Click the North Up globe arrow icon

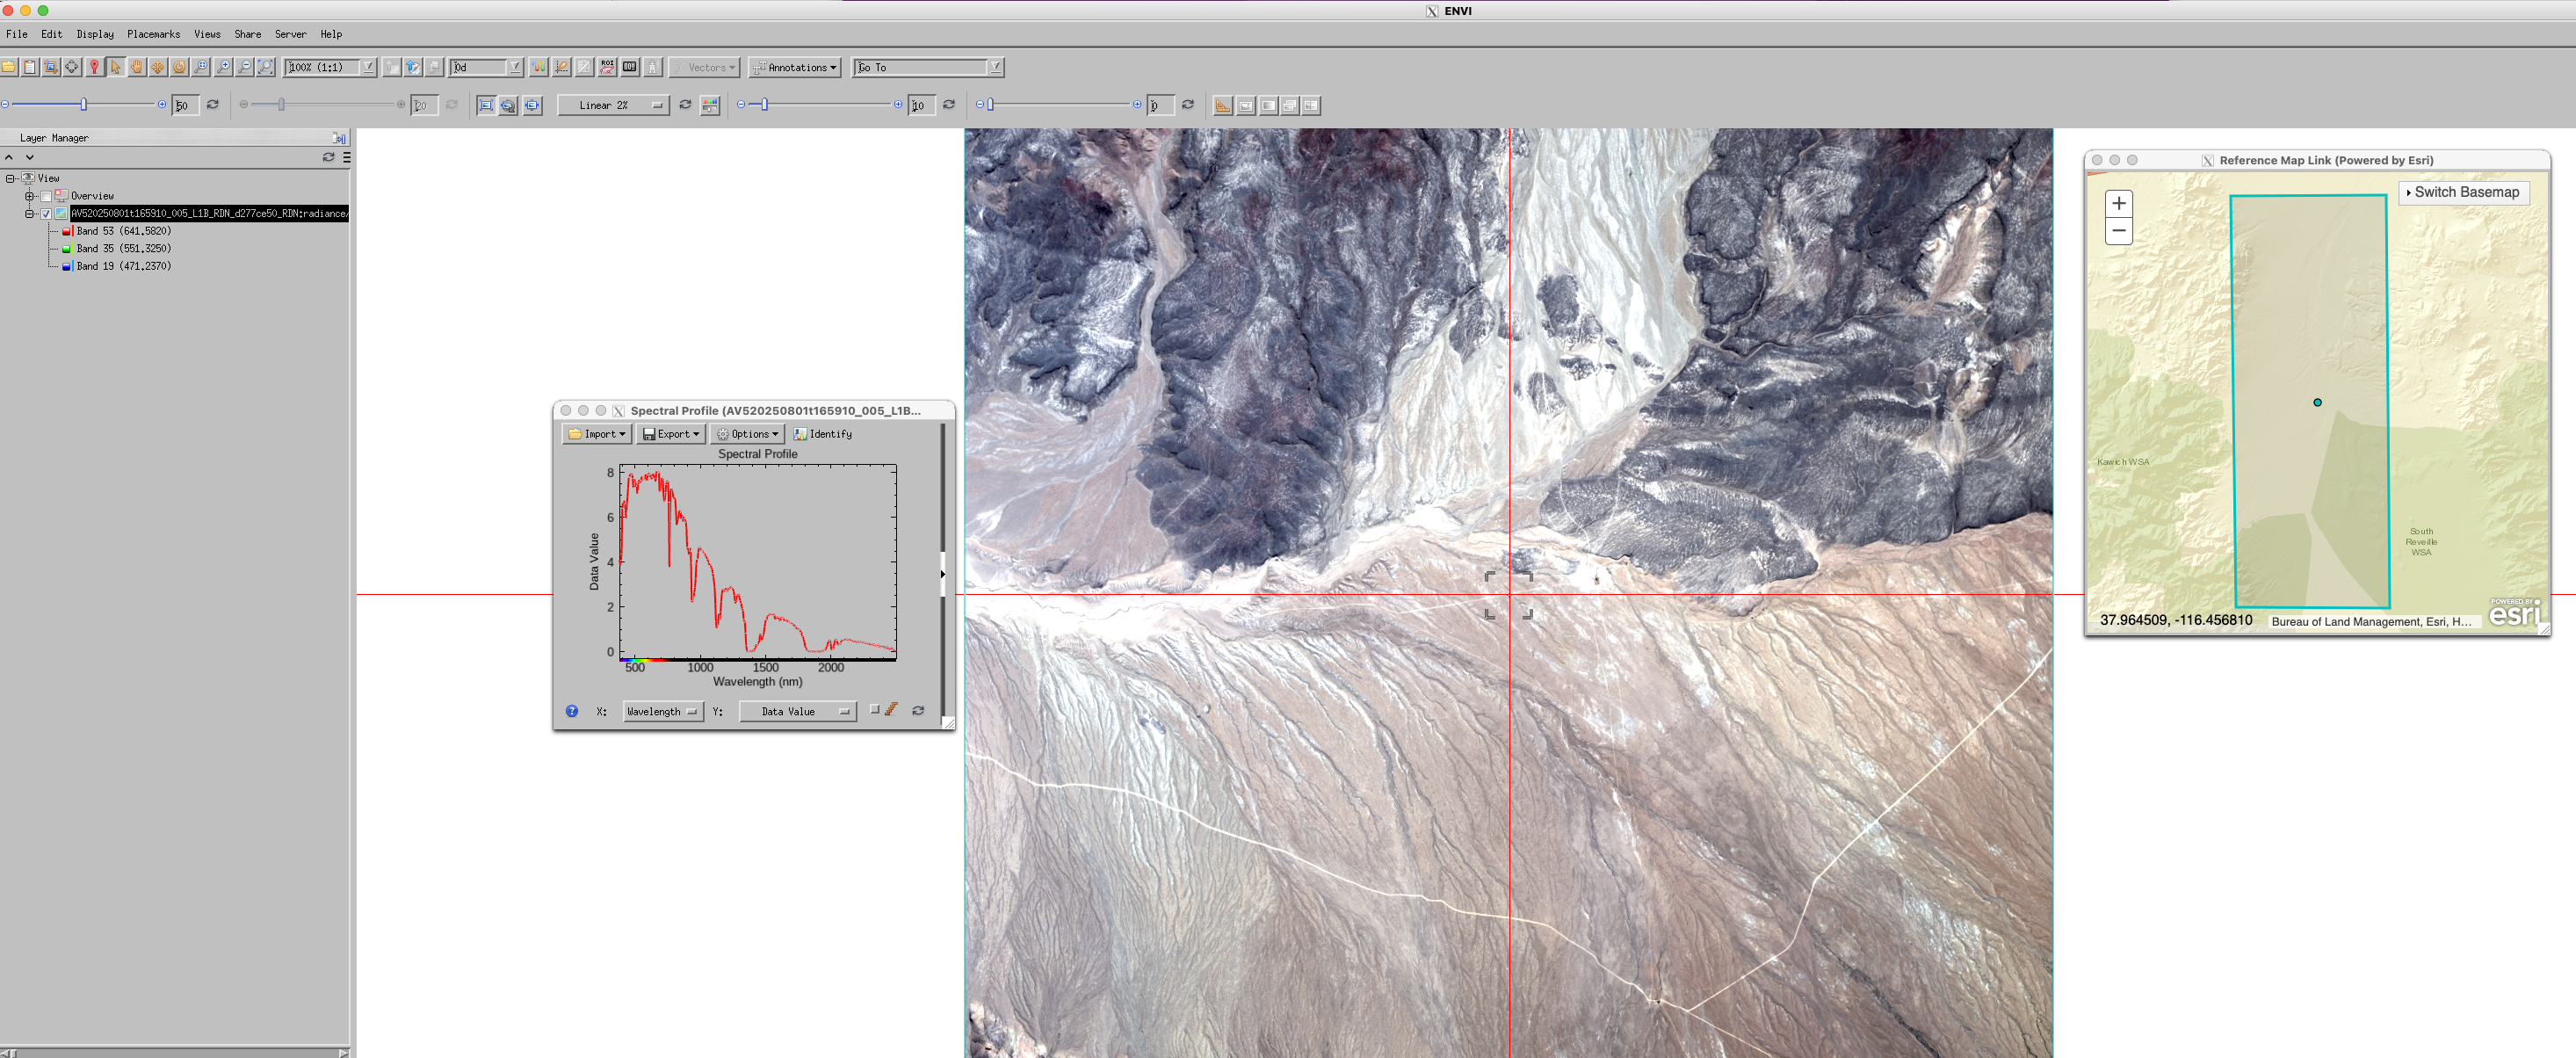(x=412, y=67)
